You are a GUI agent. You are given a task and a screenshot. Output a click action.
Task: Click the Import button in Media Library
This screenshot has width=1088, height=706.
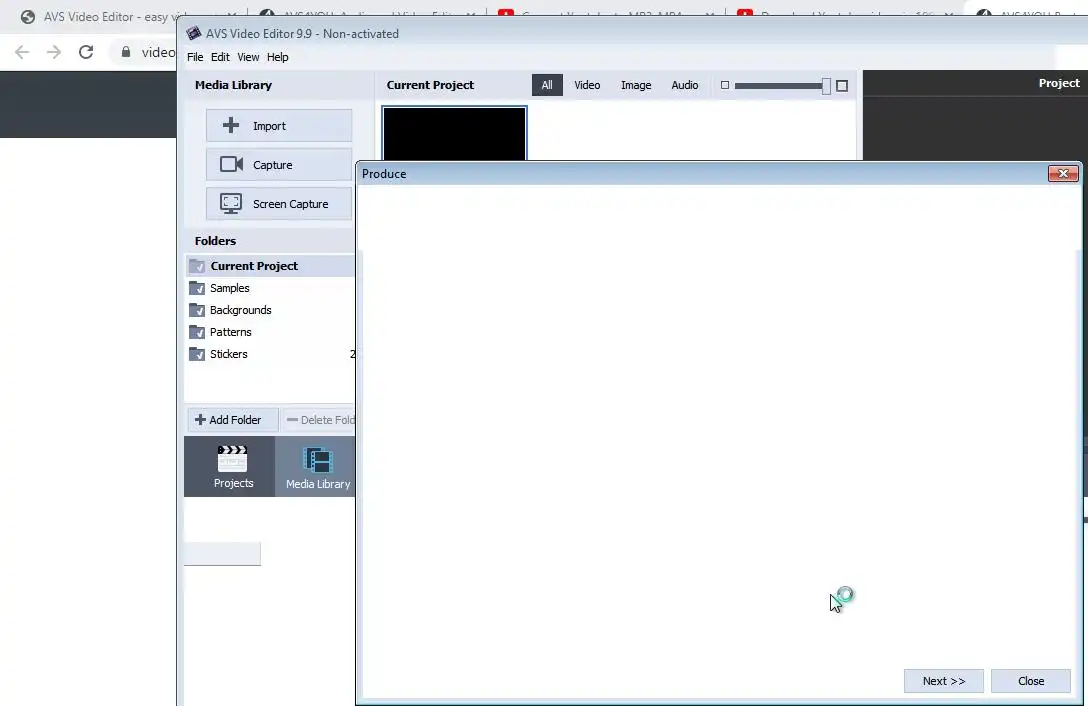pos(278,126)
